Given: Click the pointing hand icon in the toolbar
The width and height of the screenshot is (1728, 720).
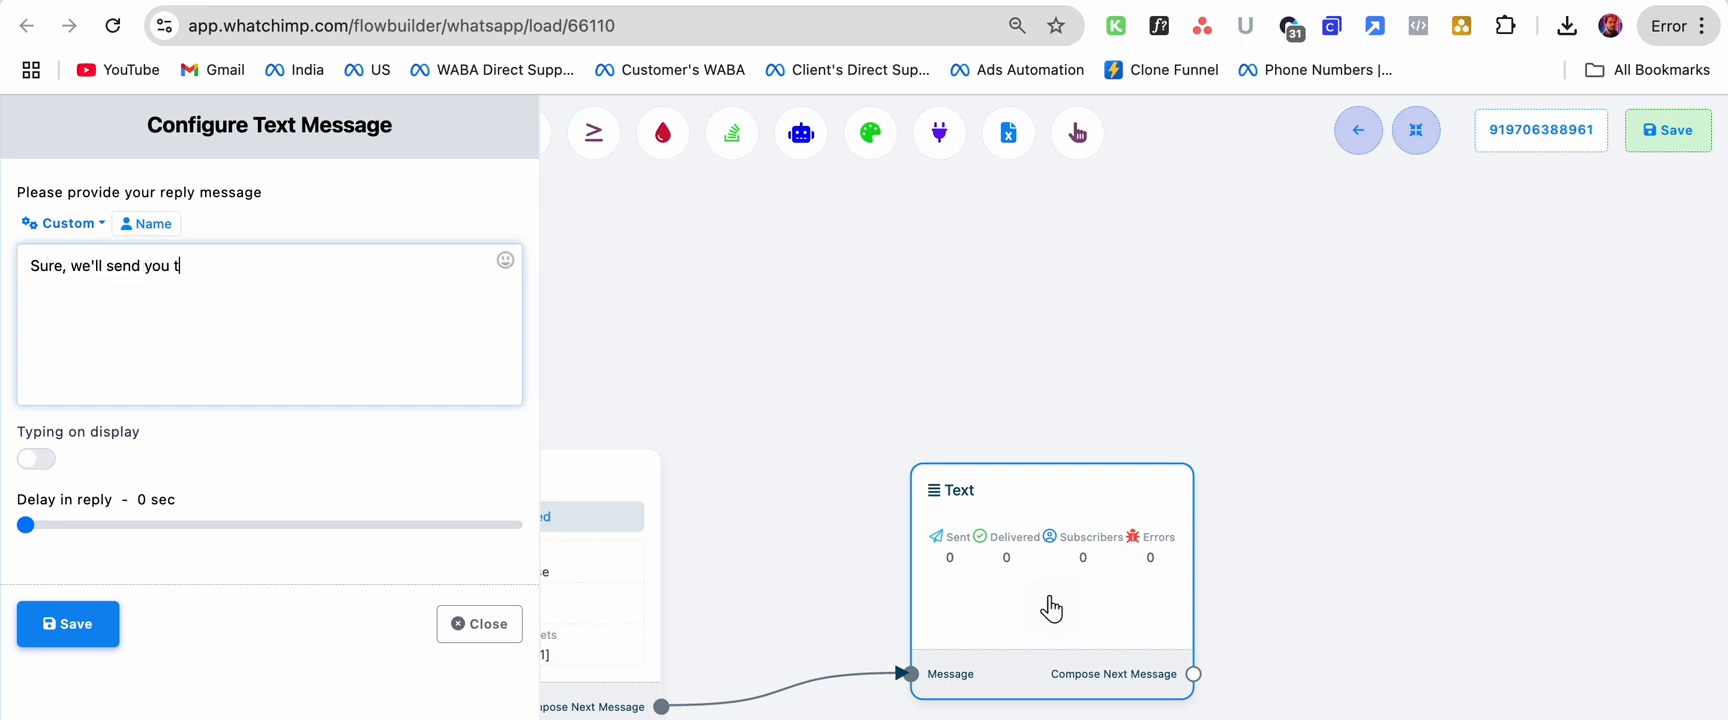Looking at the screenshot, I should point(1078,132).
